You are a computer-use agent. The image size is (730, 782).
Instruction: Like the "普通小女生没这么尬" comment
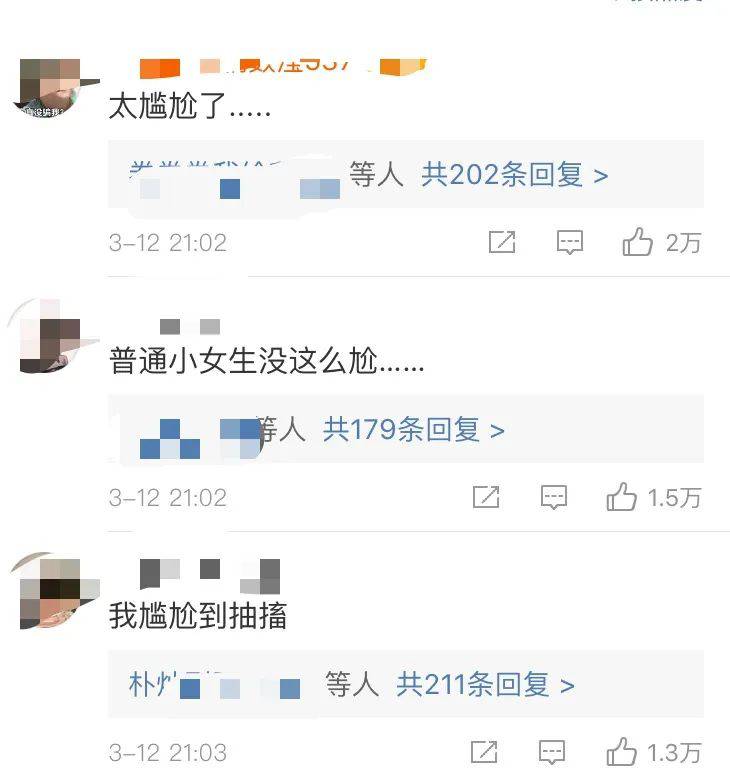[x=621, y=497]
